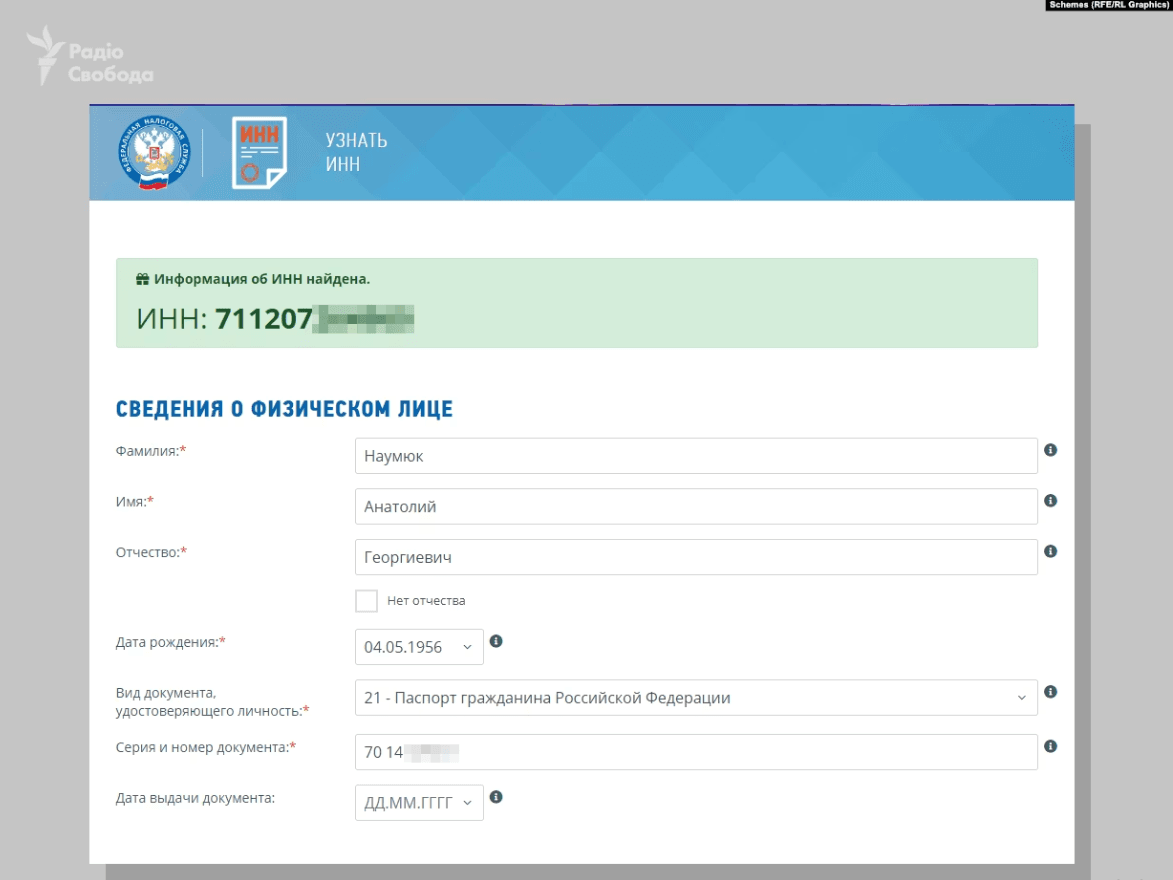Show info tooltip for Отчество field

click(x=1050, y=551)
